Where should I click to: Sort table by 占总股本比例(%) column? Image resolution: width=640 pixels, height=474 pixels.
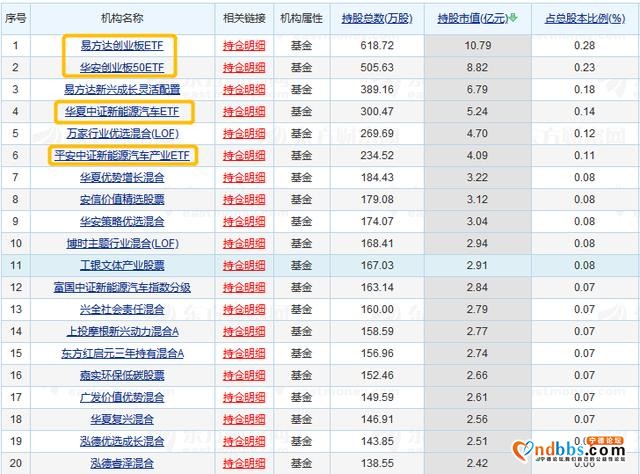pyautogui.click(x=584, y=18)
